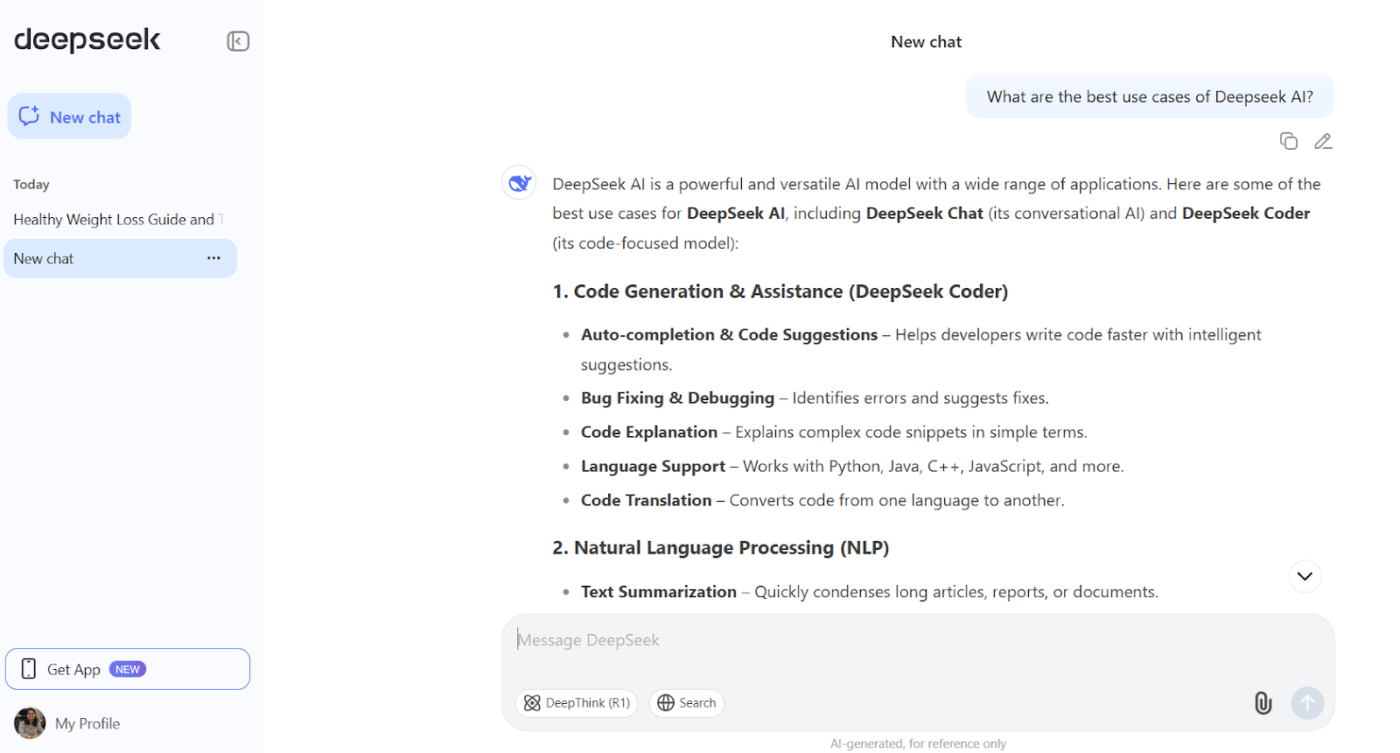Click the profile avatar picture
The width and height of the screenshot is (1400, 753).
pyautogui.click(x=30, y=723)
